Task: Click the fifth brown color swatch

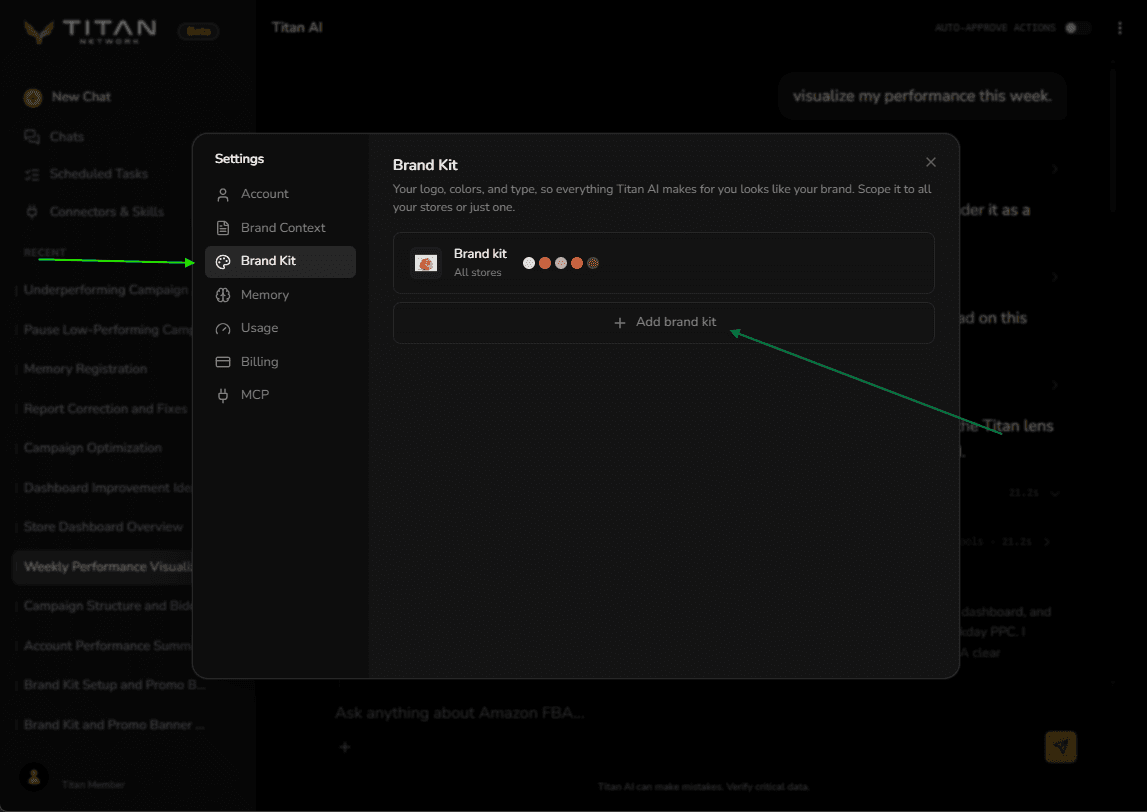Action: point(593,263)
